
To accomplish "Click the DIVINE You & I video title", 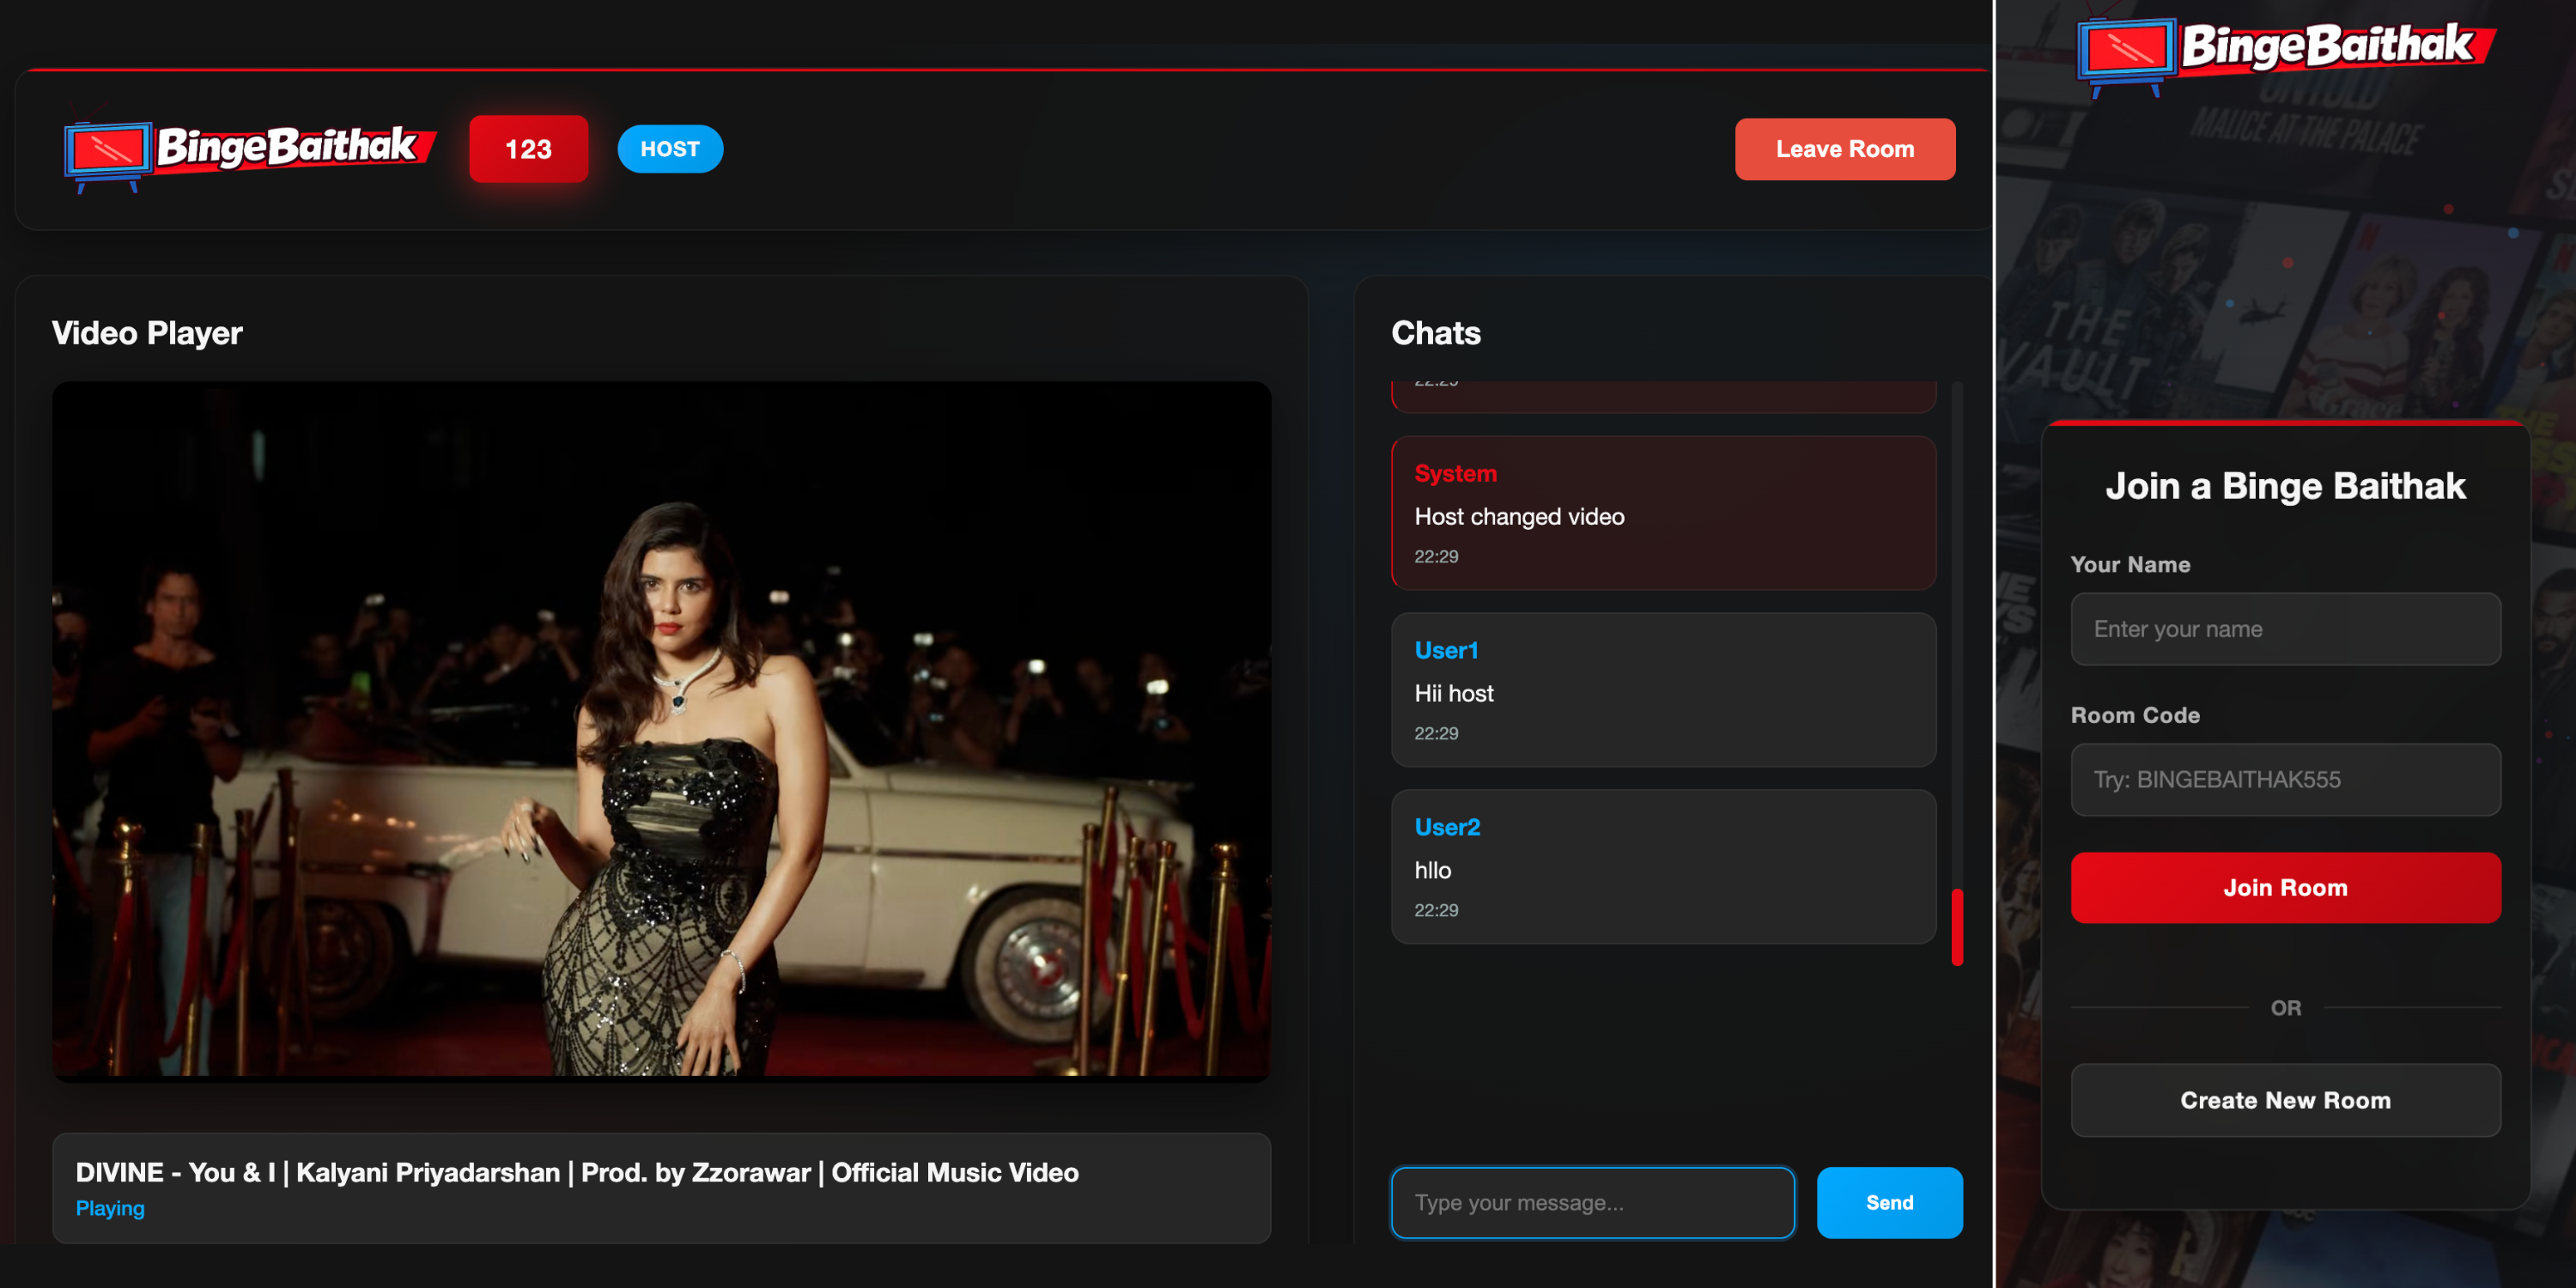I will coord(577,1172).
